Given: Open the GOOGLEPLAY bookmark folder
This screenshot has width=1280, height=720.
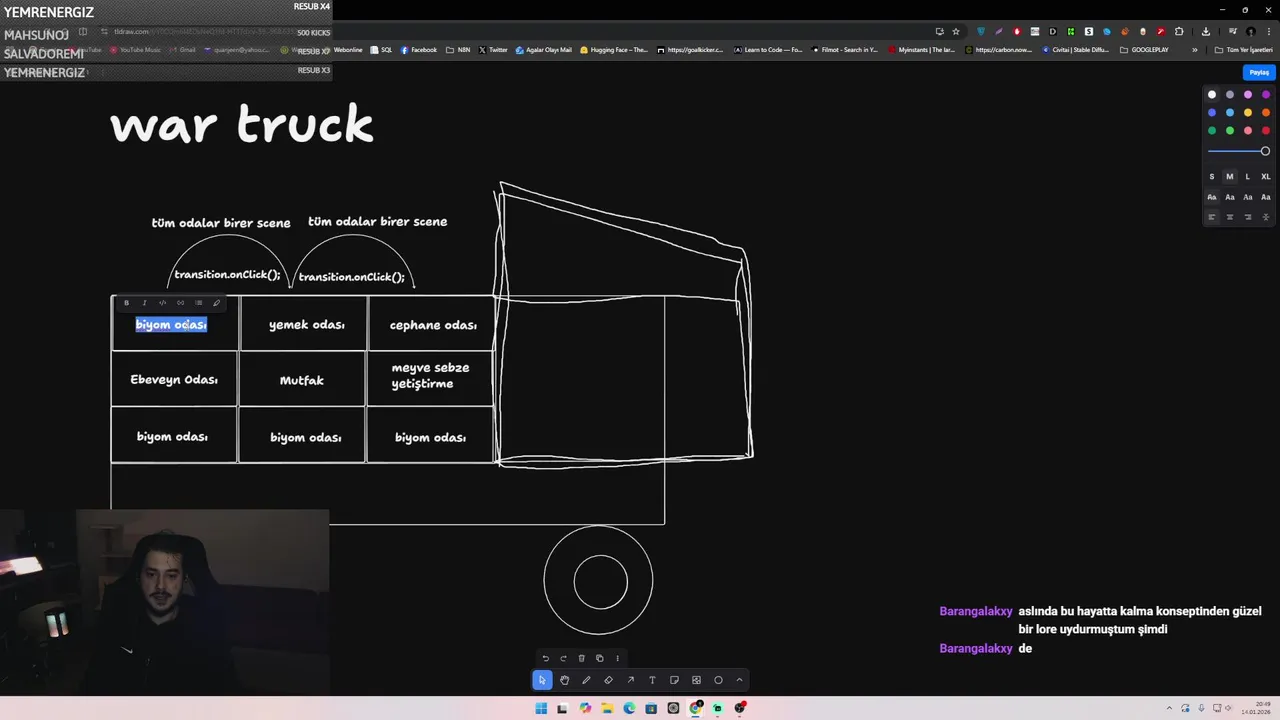Looking at the screenshot, I should point(1144,50).
